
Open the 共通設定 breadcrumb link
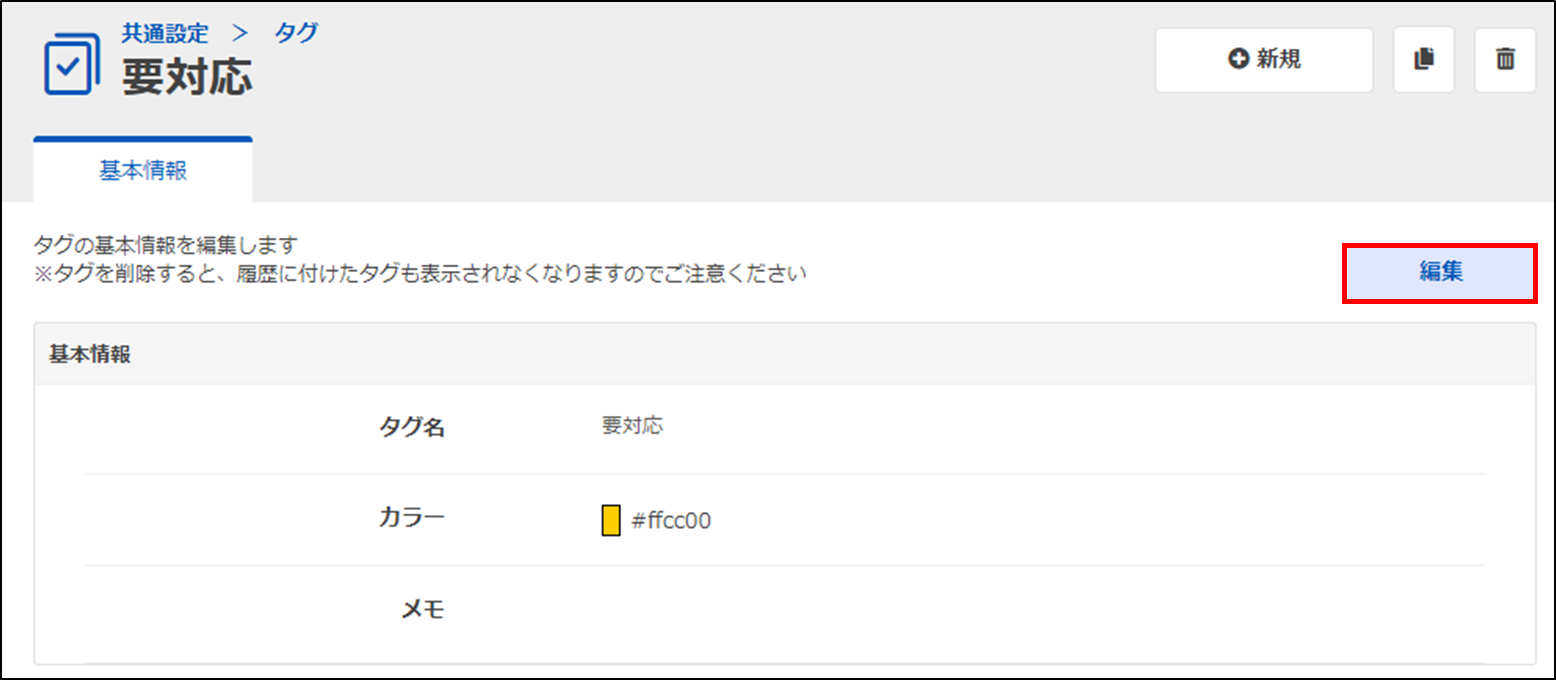coord(165,32)
